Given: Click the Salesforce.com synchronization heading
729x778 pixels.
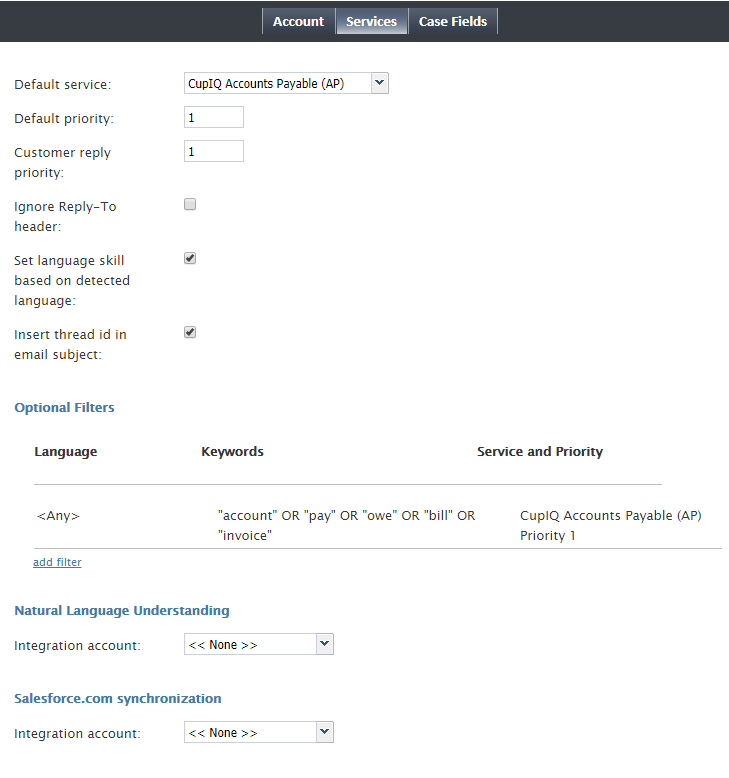Looking at the screenshot, I should pos(118,698).
